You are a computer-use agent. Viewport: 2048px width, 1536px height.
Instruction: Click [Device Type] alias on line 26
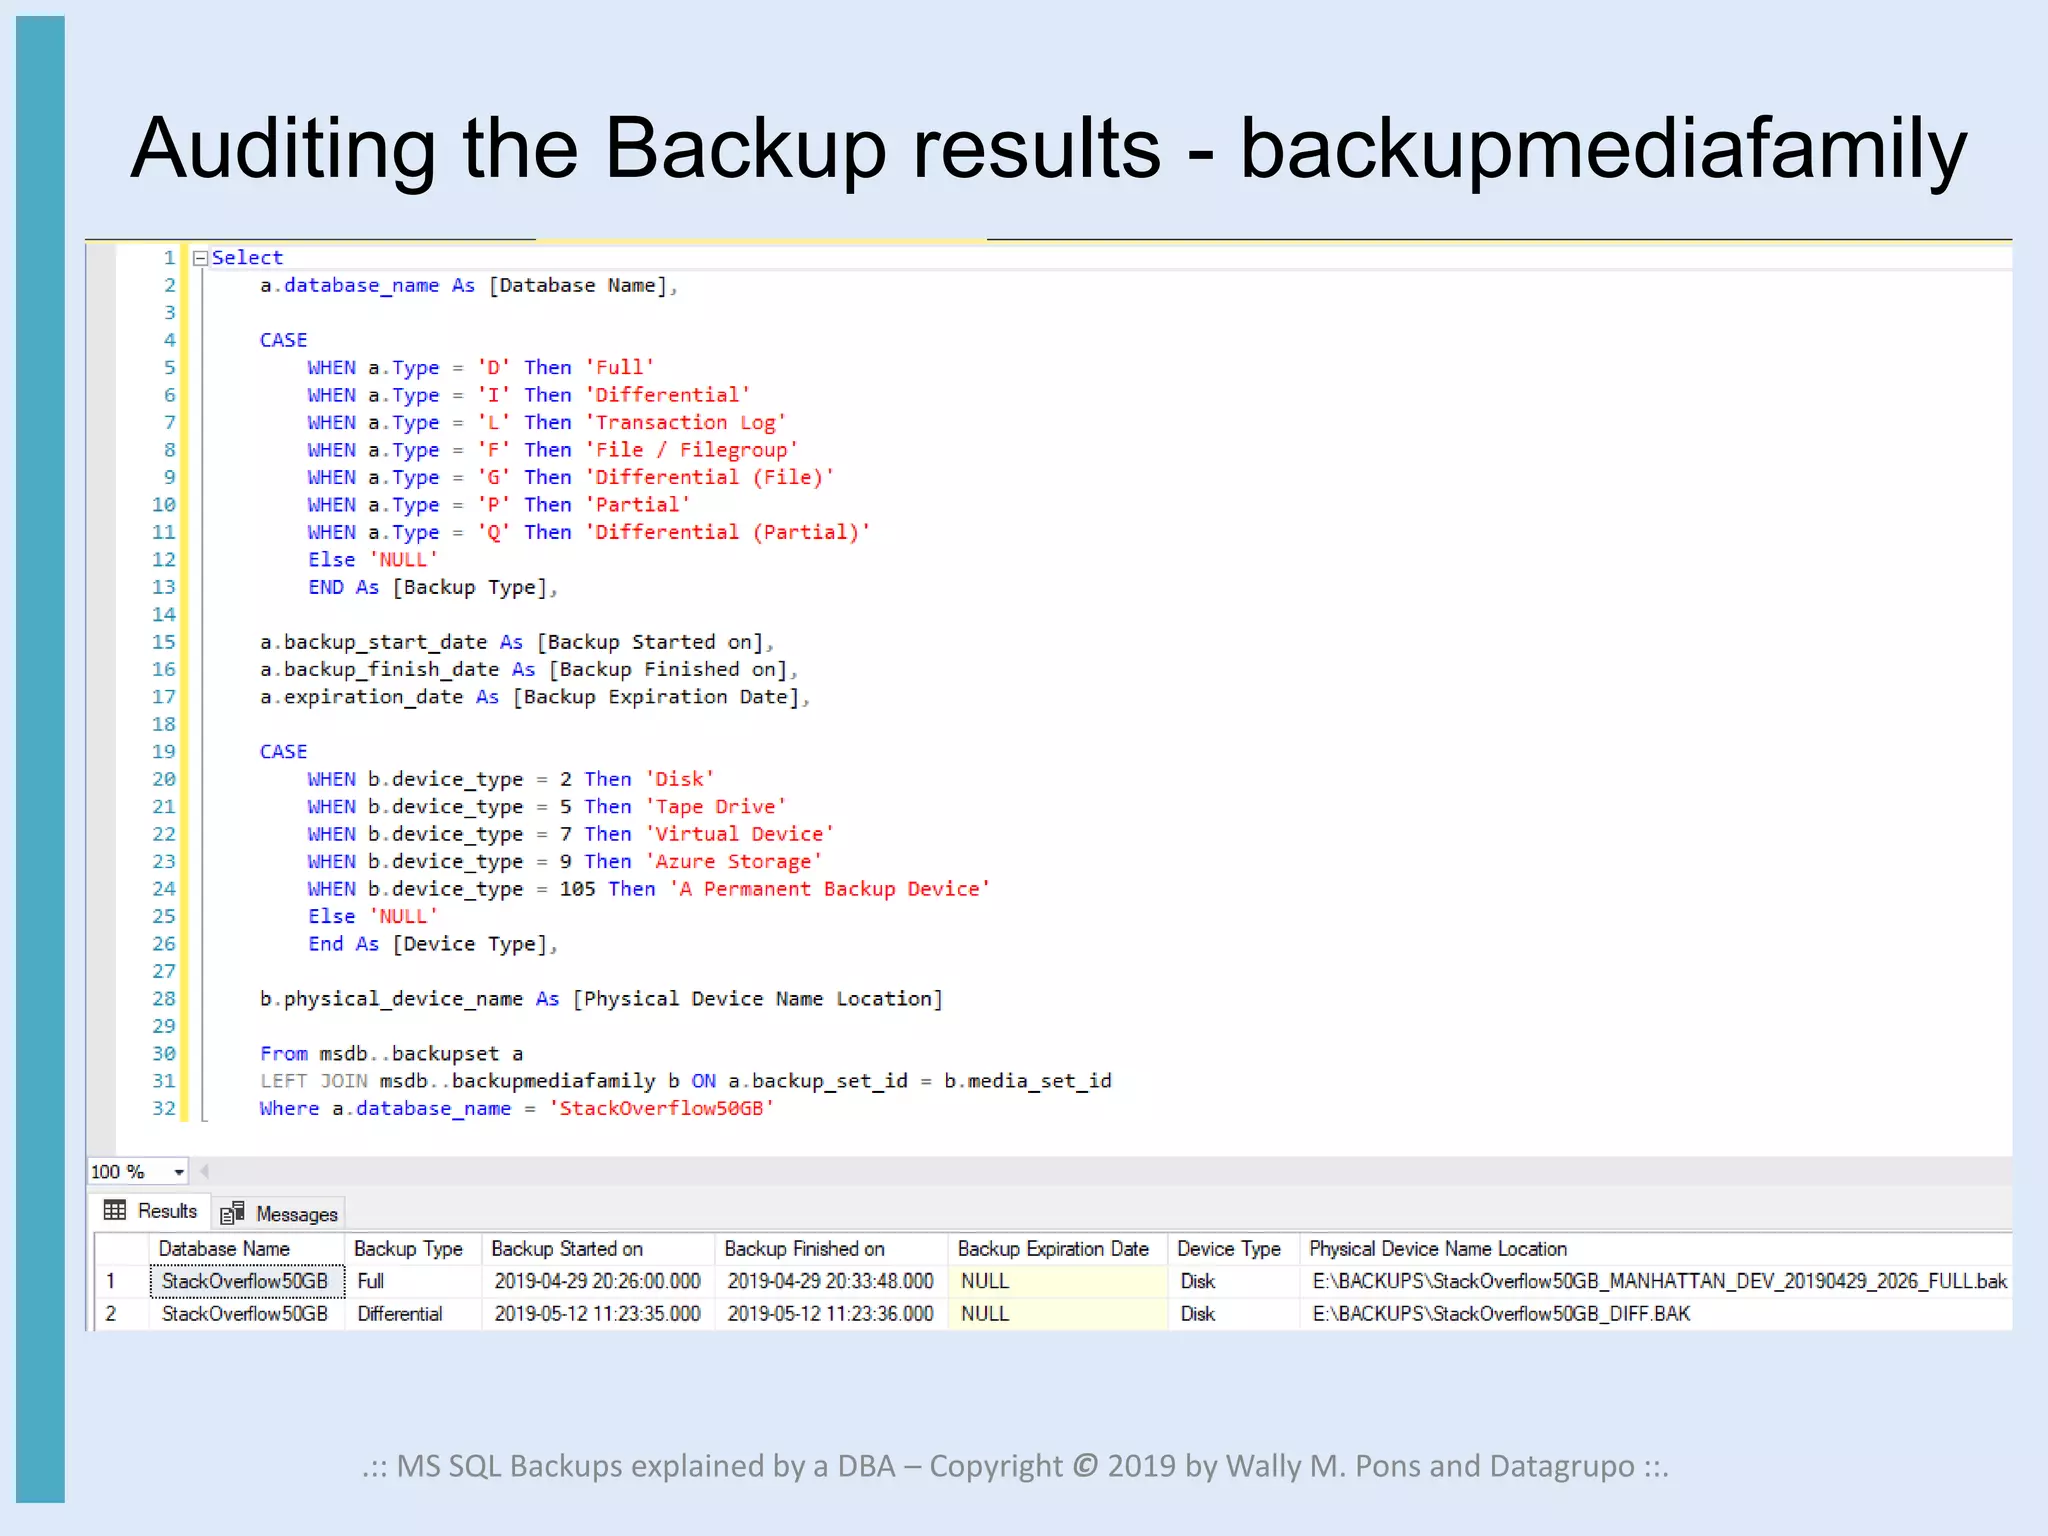[470, 944]
